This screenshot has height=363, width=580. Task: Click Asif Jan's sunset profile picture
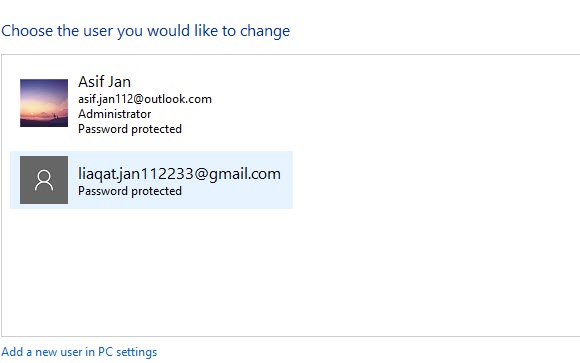click(x=44, y=103)
